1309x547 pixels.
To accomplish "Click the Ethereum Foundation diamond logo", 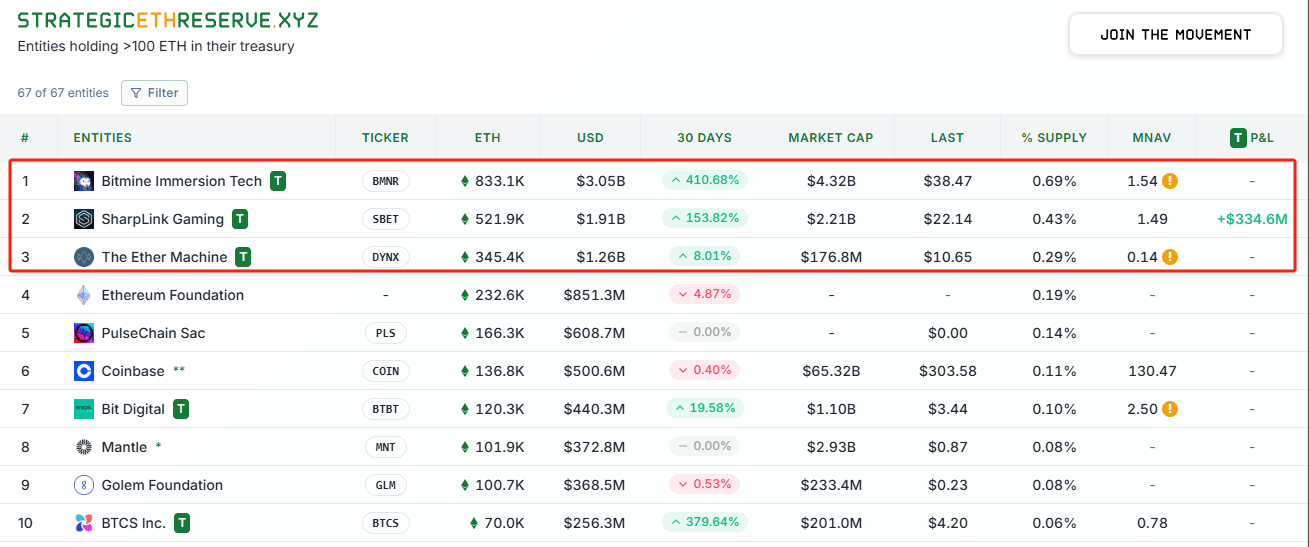I will pyautogui.click(x=84, y=295).
